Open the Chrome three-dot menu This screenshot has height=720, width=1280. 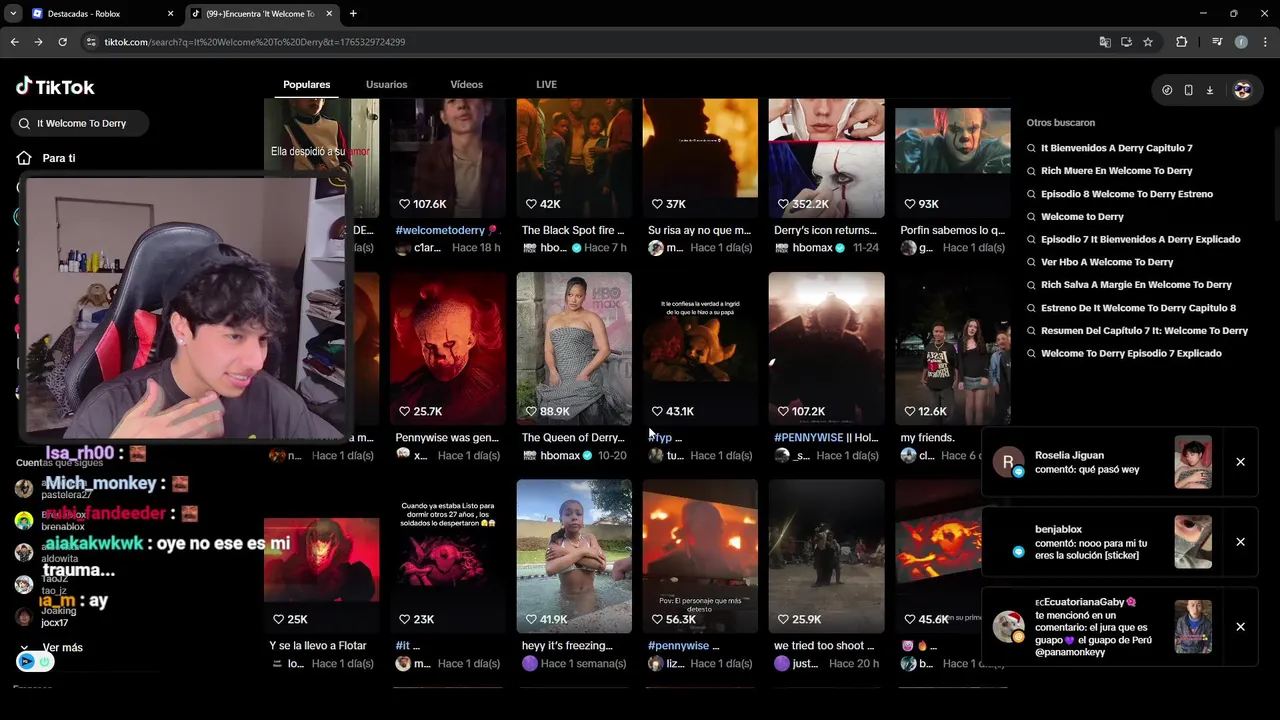tap(1265, 42)
